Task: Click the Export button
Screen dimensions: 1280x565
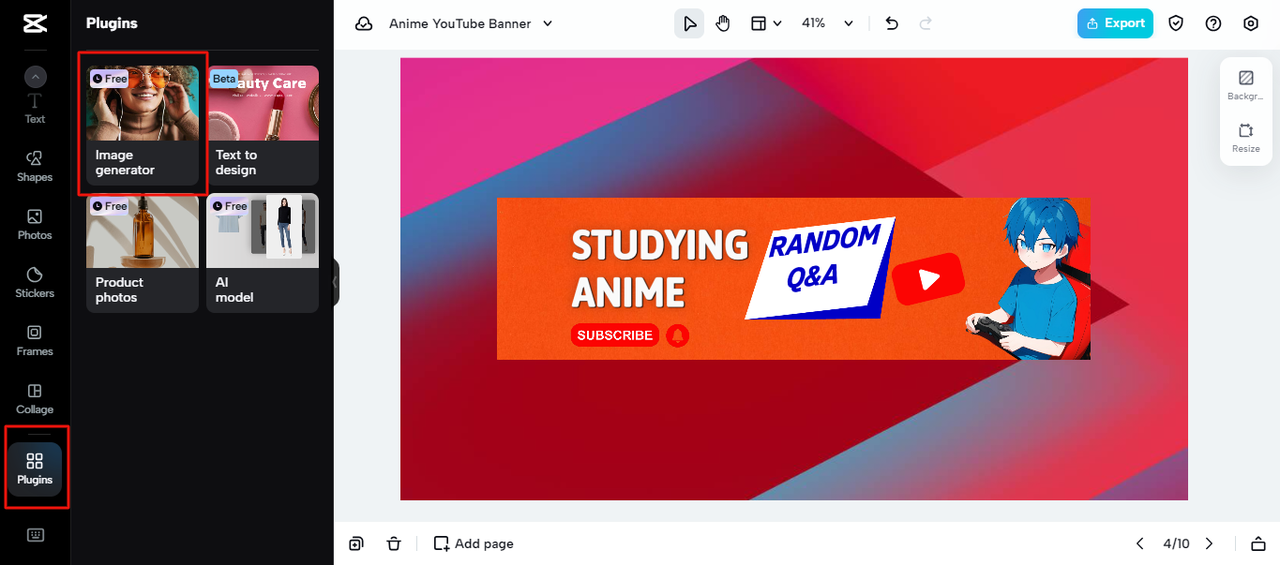Action: coord(1115,23)
